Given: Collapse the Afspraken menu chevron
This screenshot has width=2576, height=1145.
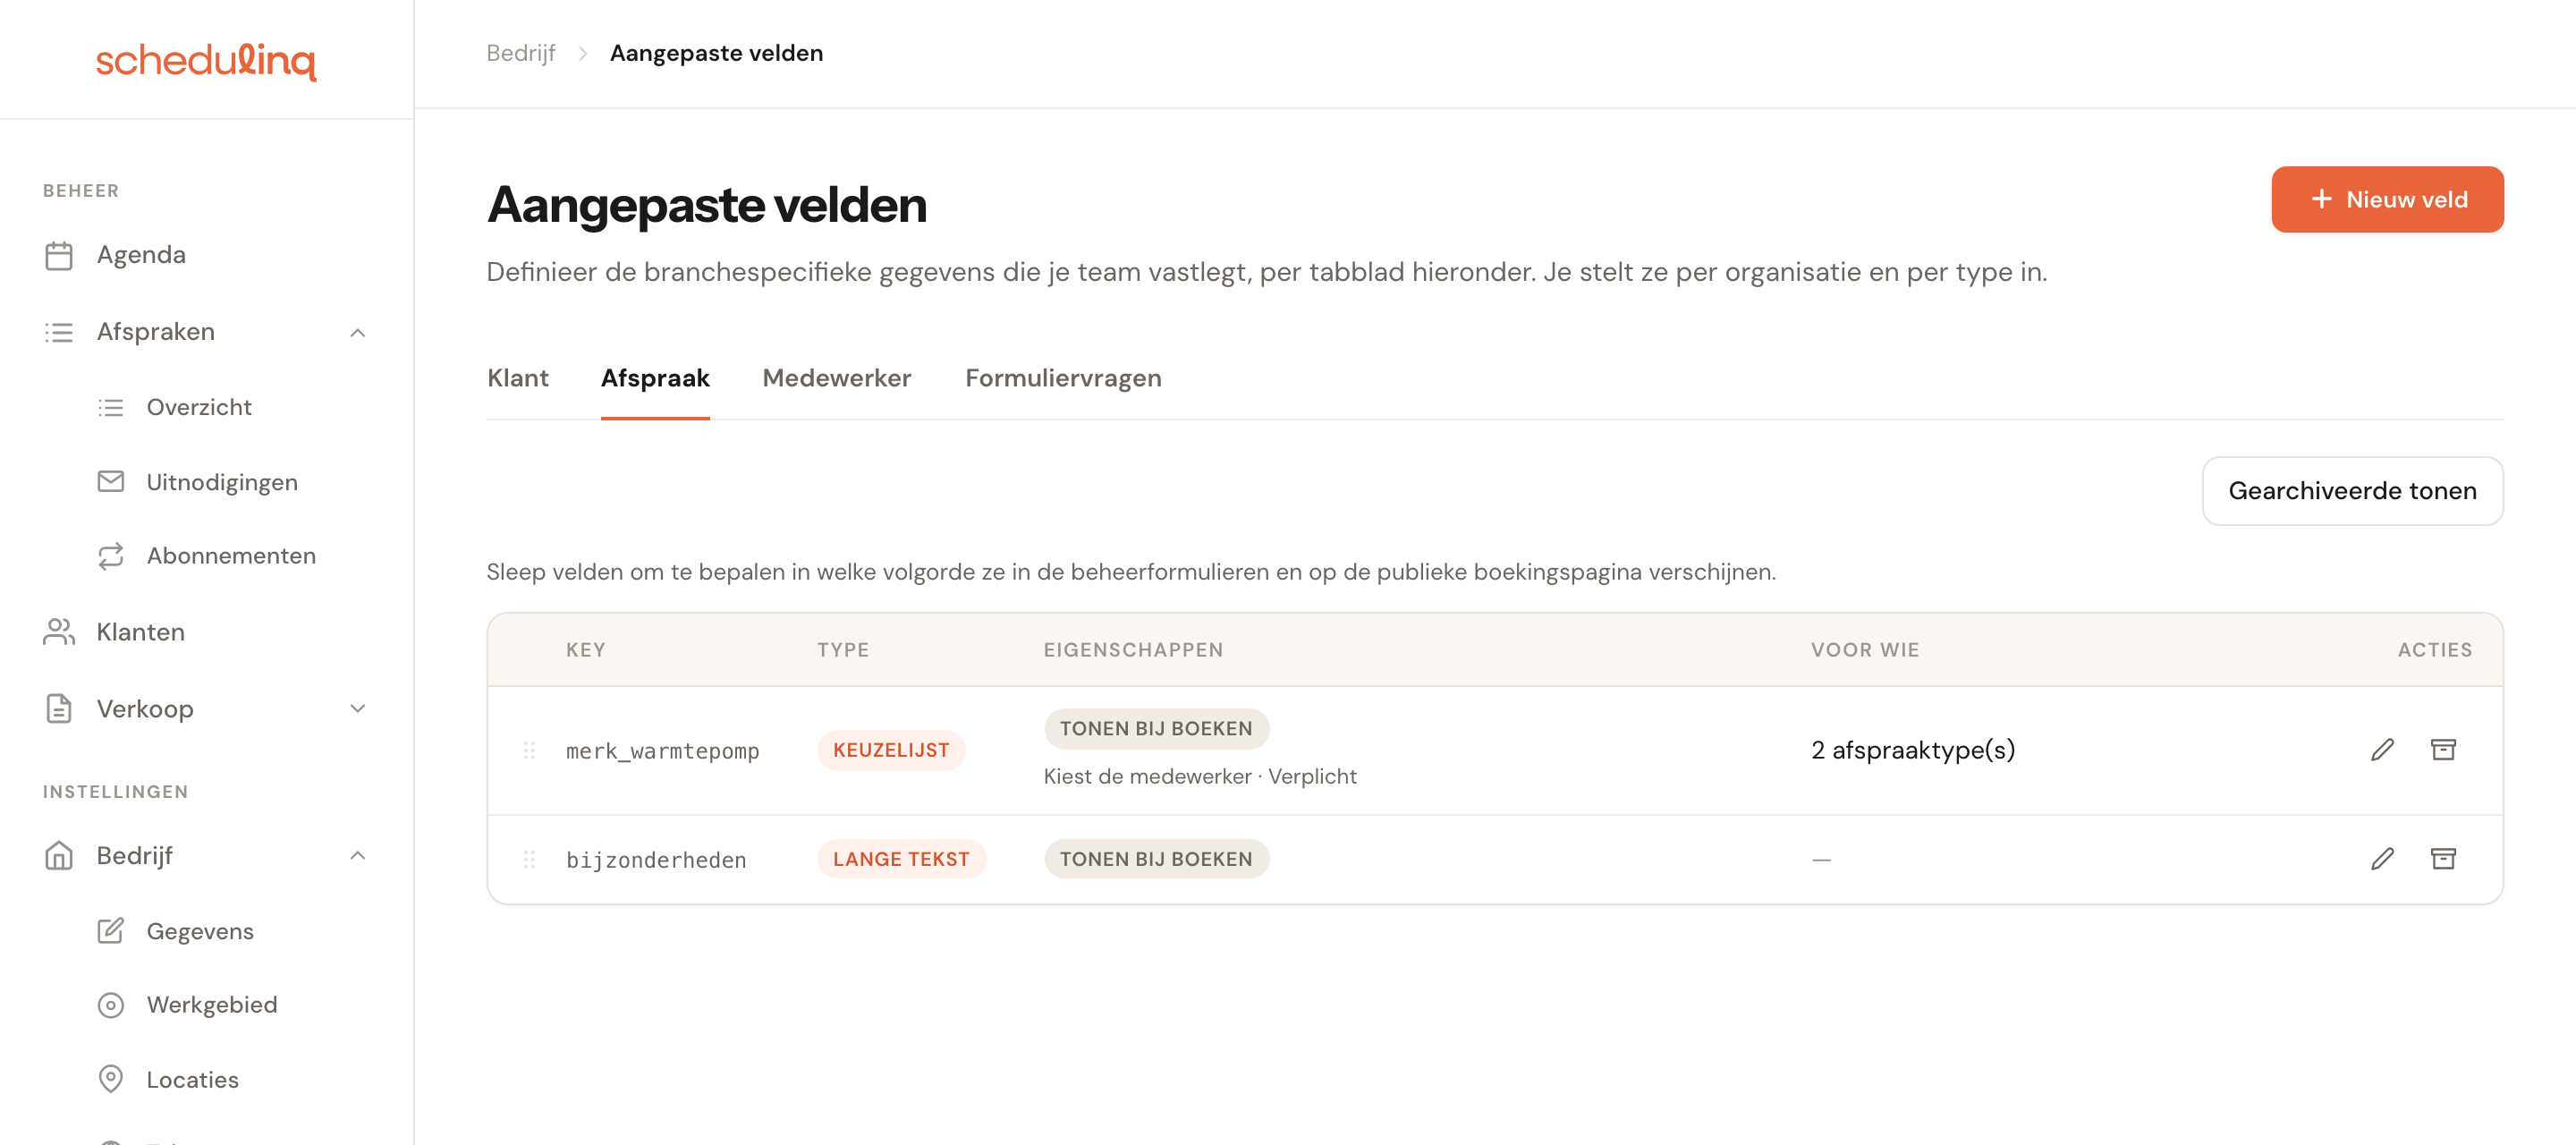Looking at the screenshot, I should (x=358, y=332).
